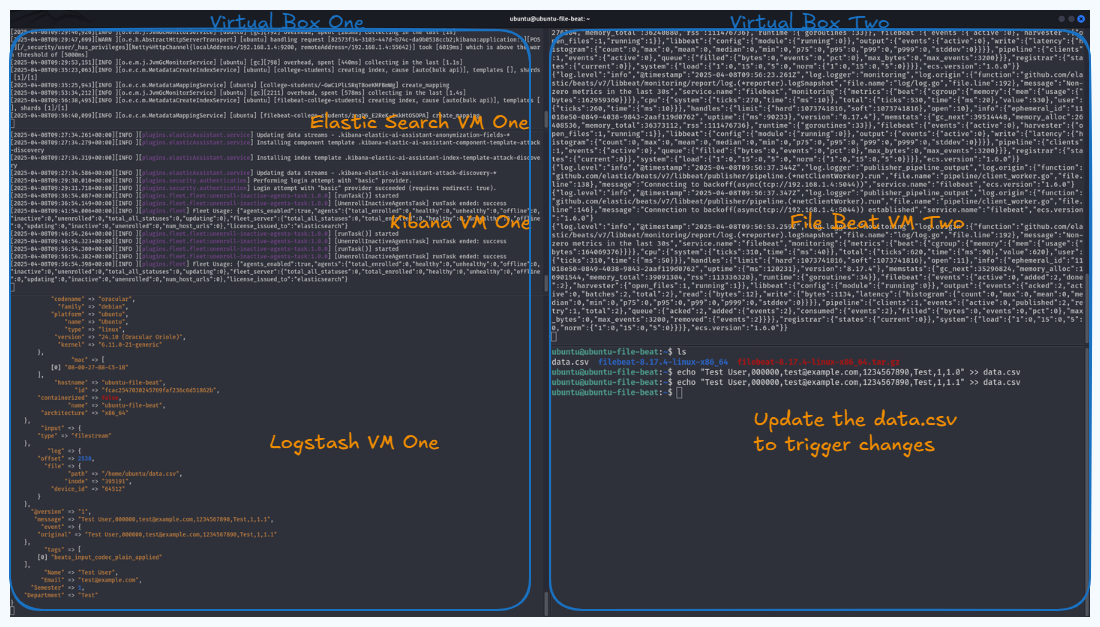
Task: Select the "hostname" => "ubuntu-file-beat" line
Action: point(109,383)
